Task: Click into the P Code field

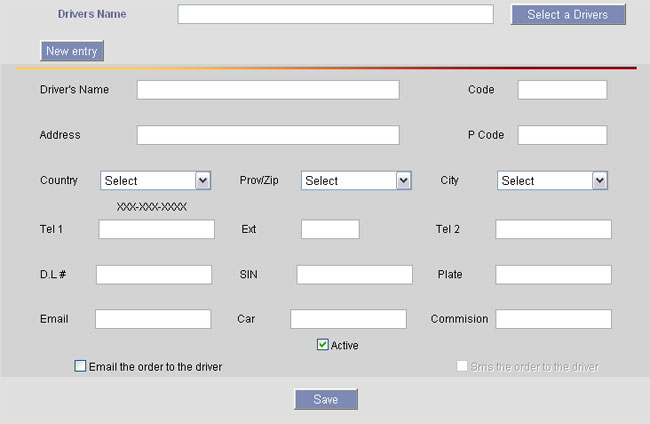Action: (x=562, y=135)
